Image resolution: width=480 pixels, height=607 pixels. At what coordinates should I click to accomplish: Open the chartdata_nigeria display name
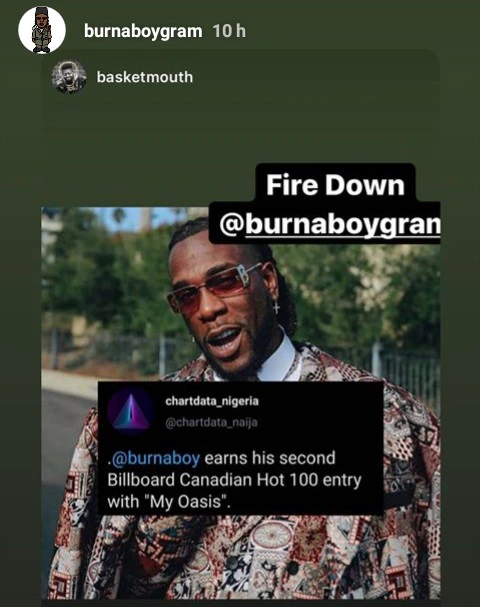212,401
